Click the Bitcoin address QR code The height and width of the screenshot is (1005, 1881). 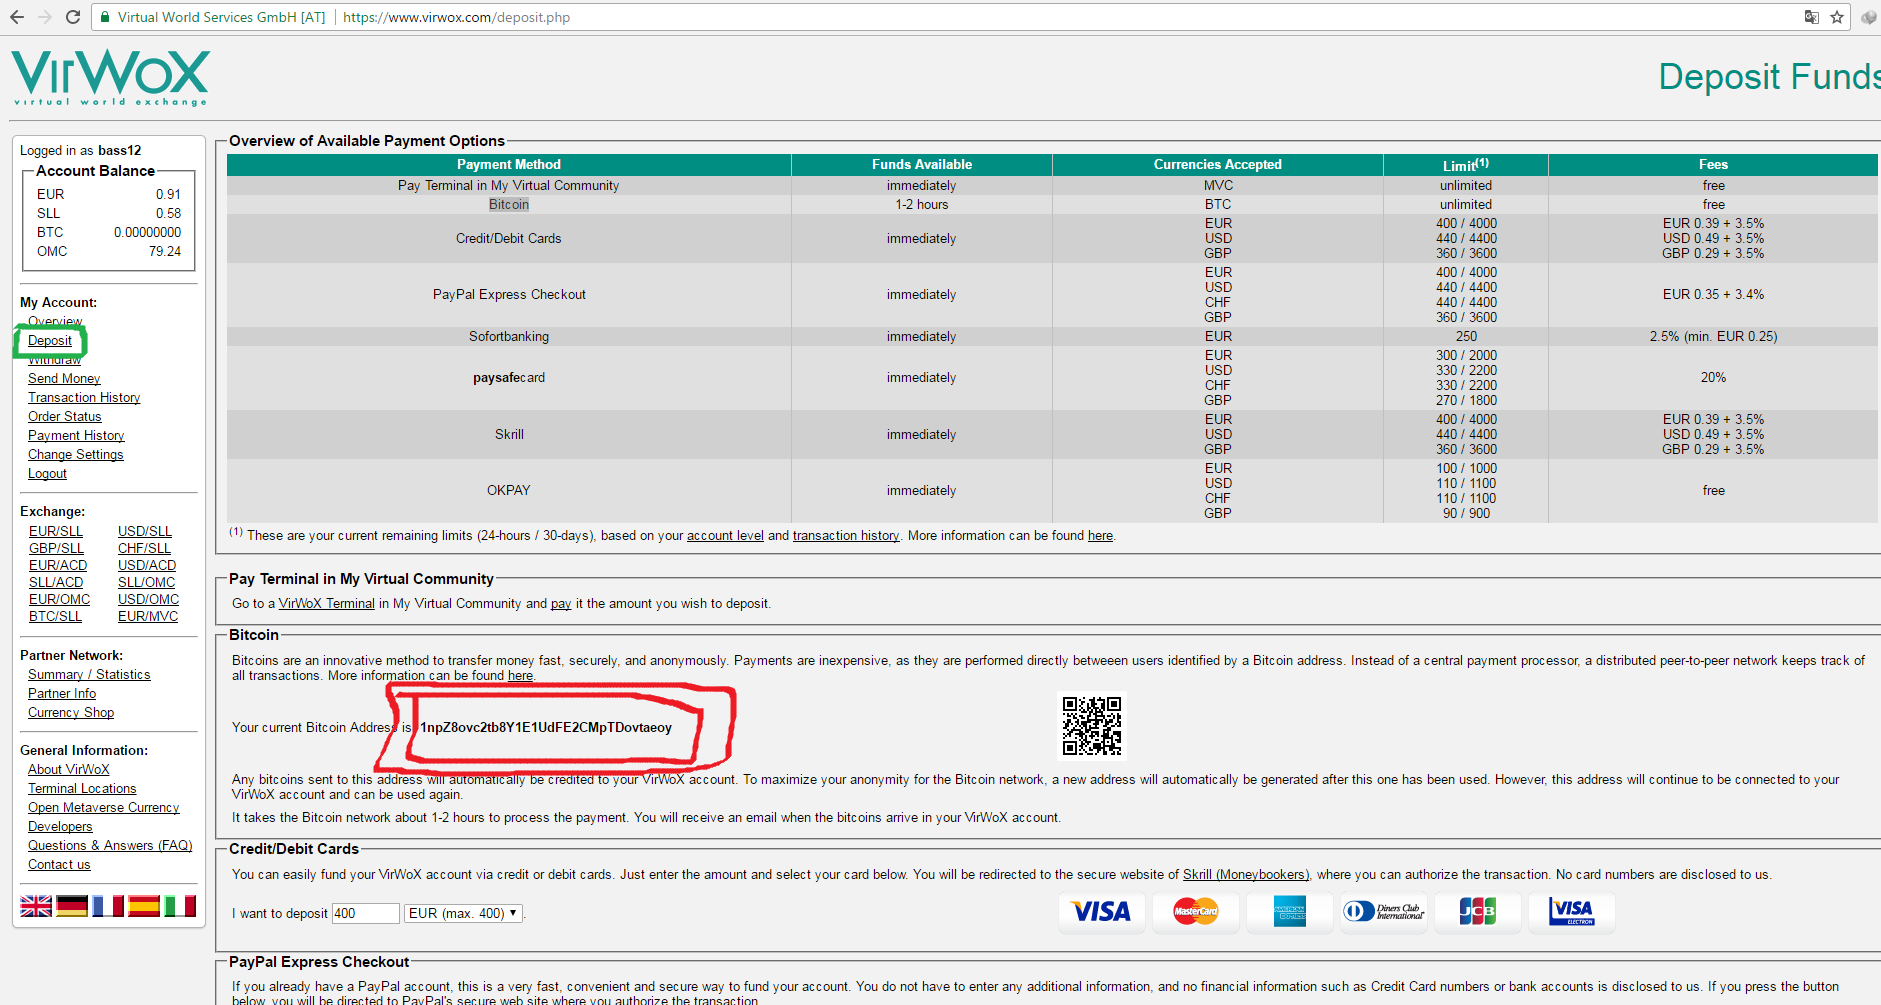pos(1092,726)
